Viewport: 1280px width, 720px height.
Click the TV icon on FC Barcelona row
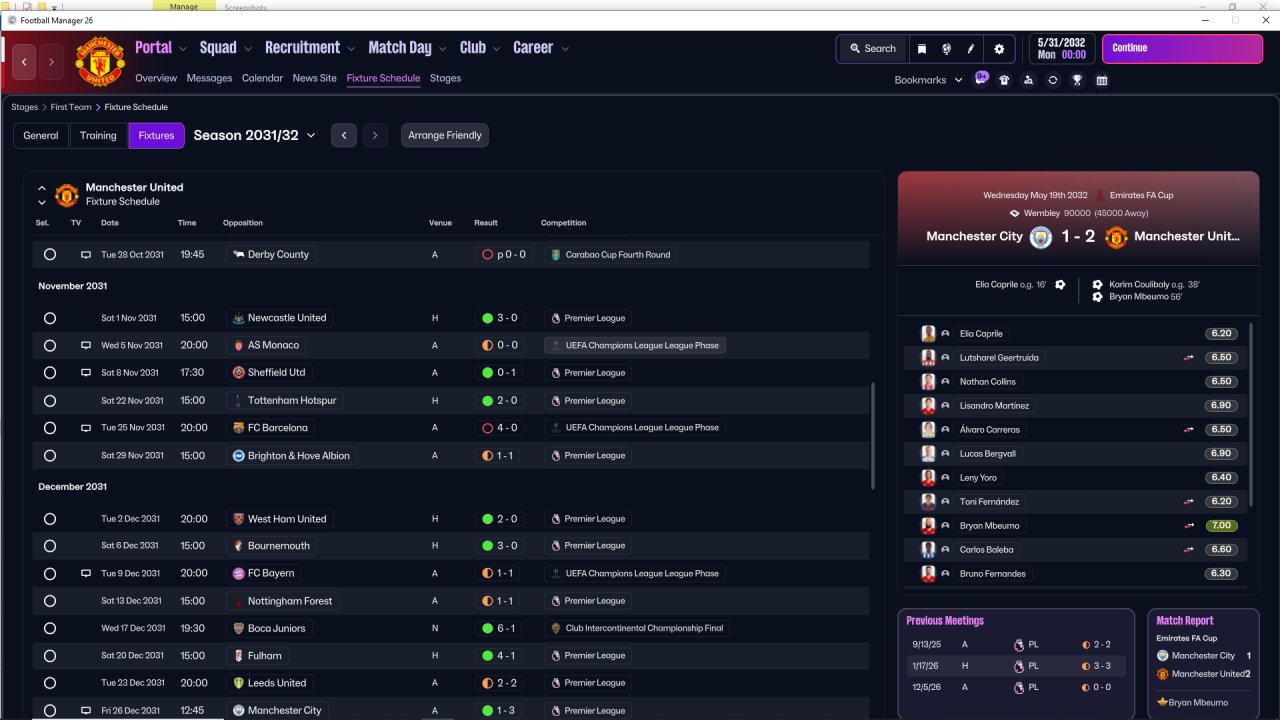(86, 428)
